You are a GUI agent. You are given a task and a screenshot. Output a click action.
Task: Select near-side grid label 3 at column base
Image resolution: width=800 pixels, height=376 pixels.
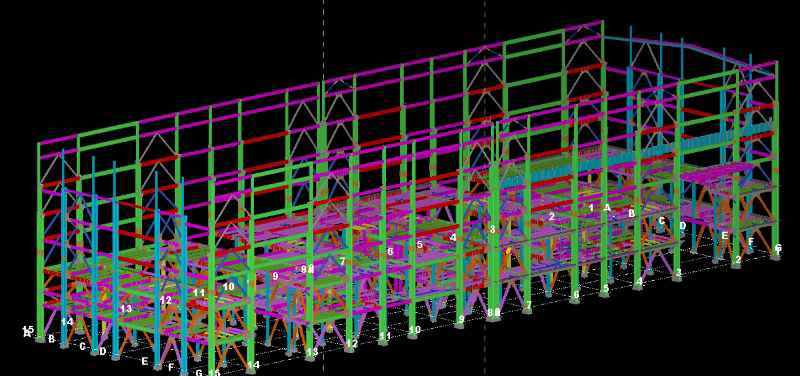[678, 272]
